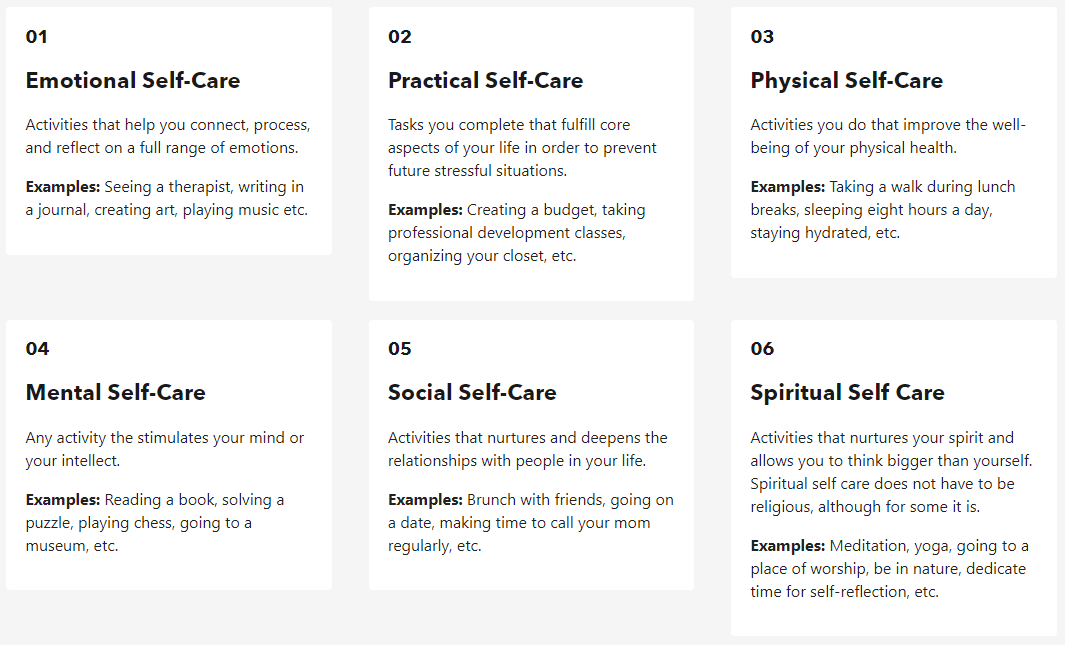Click the description about stimulating your mind
1065x645 pixels.
click(164, 449)
